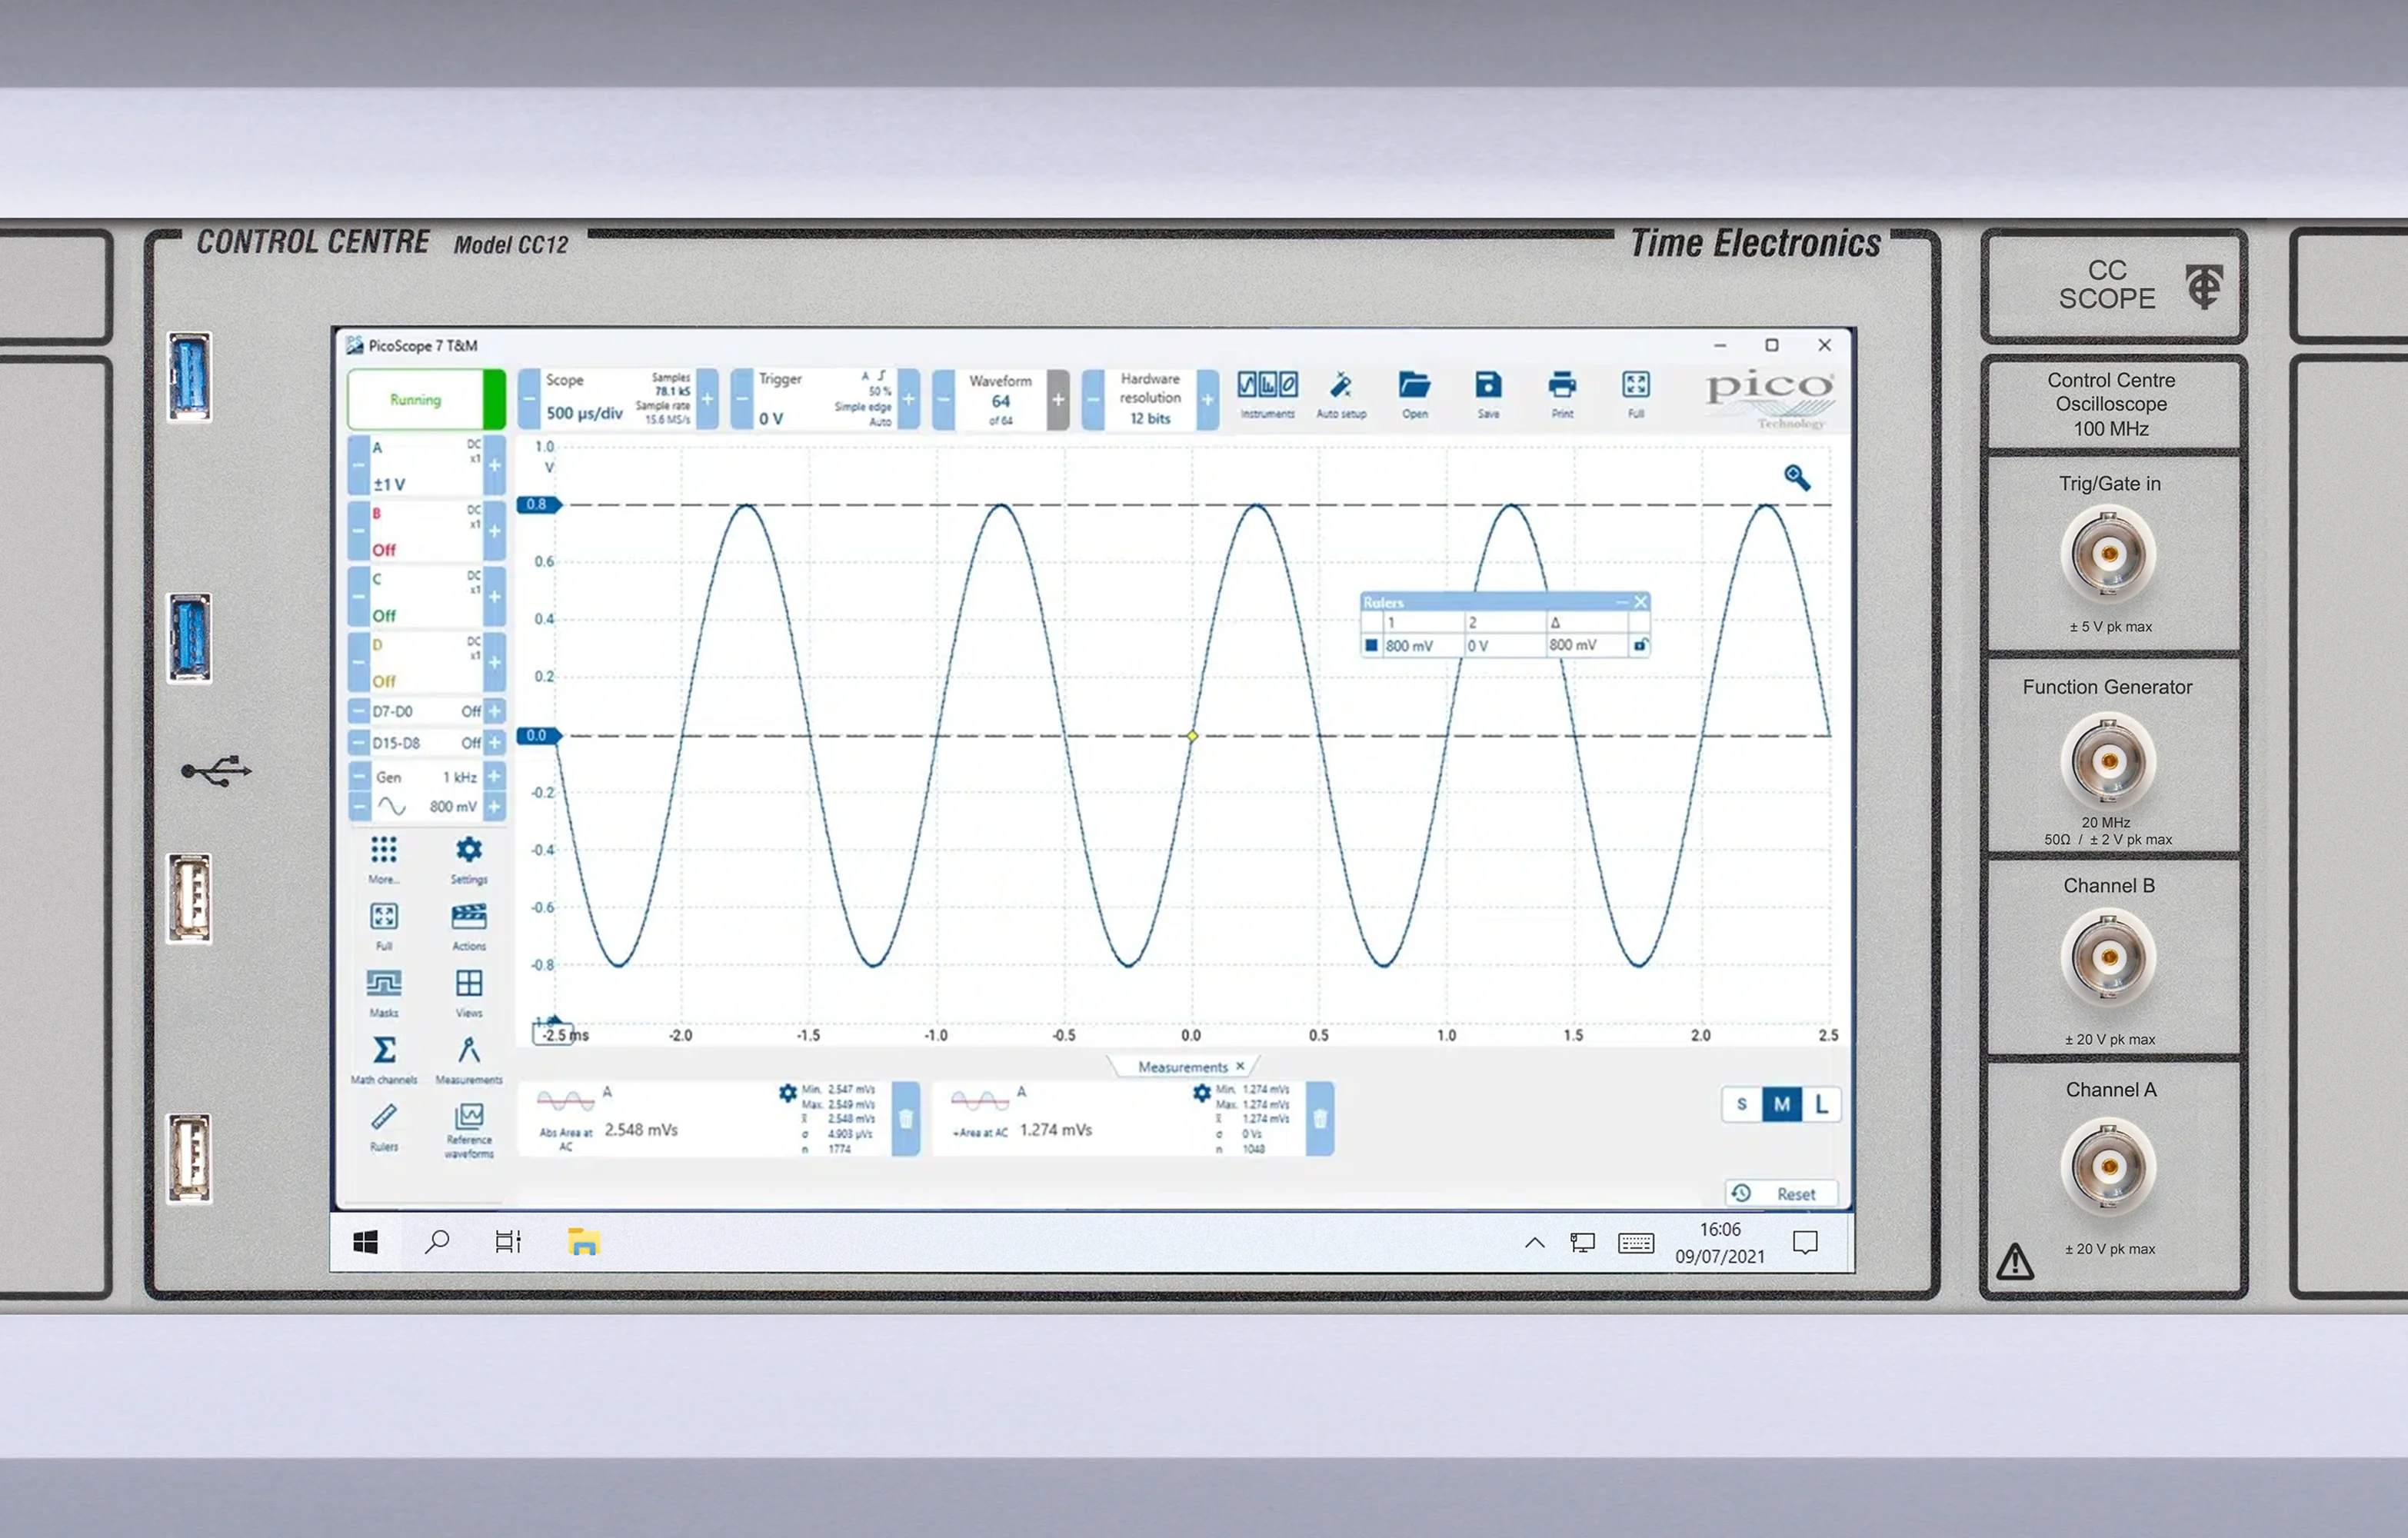Toggle the Running capture button
Screen dimensions: 2408x1538
click(x=425, y=400)
